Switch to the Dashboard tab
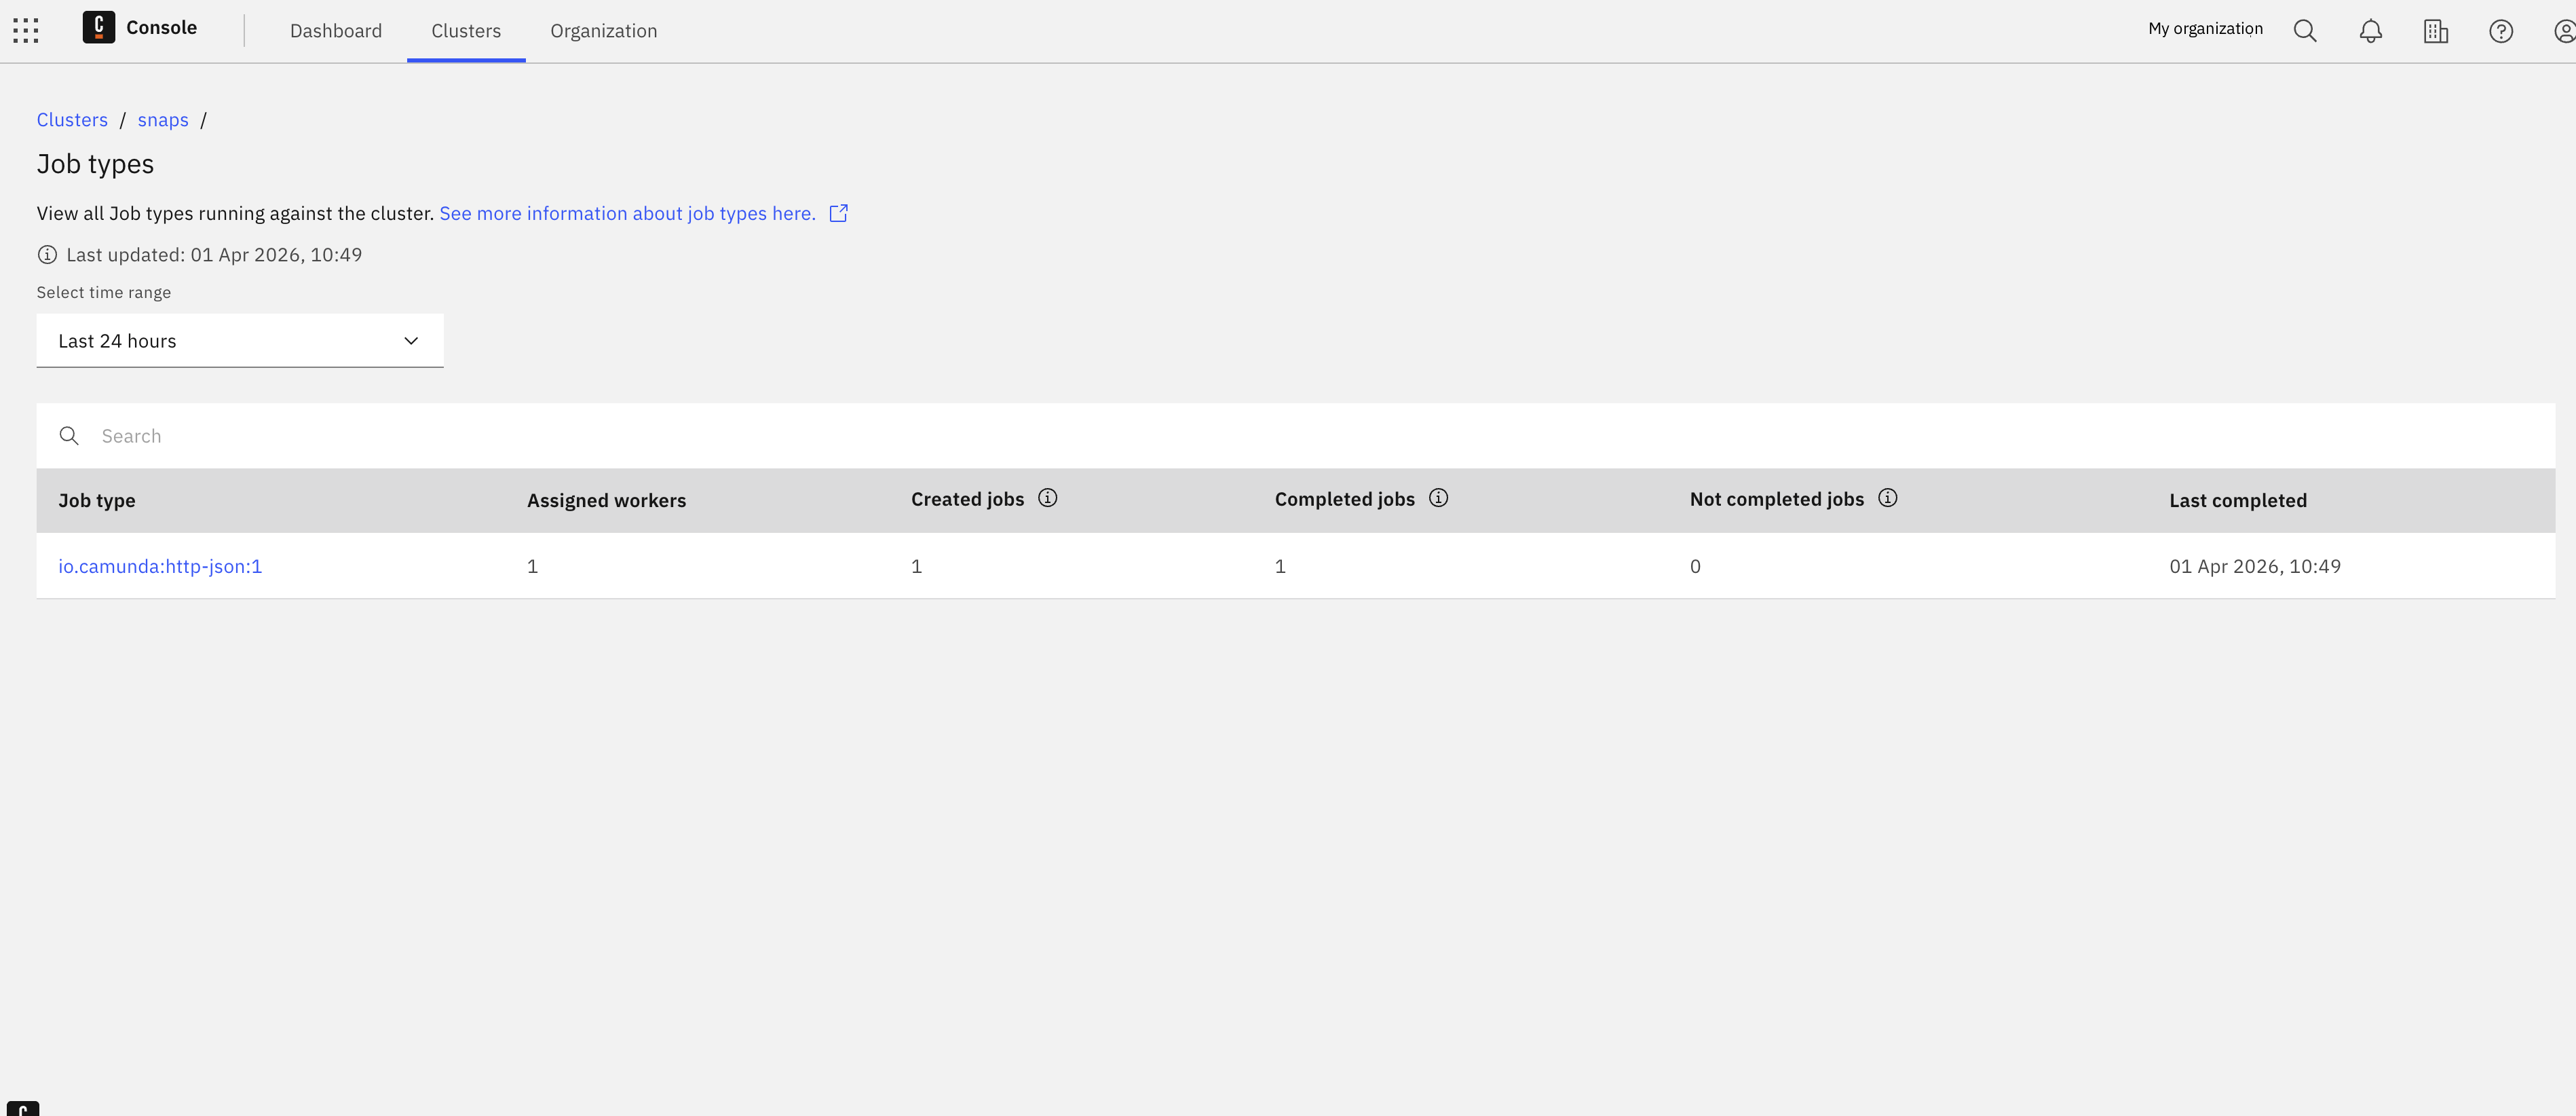The width and height of the screenshot is (2576, 1116). tap(336, 31)
